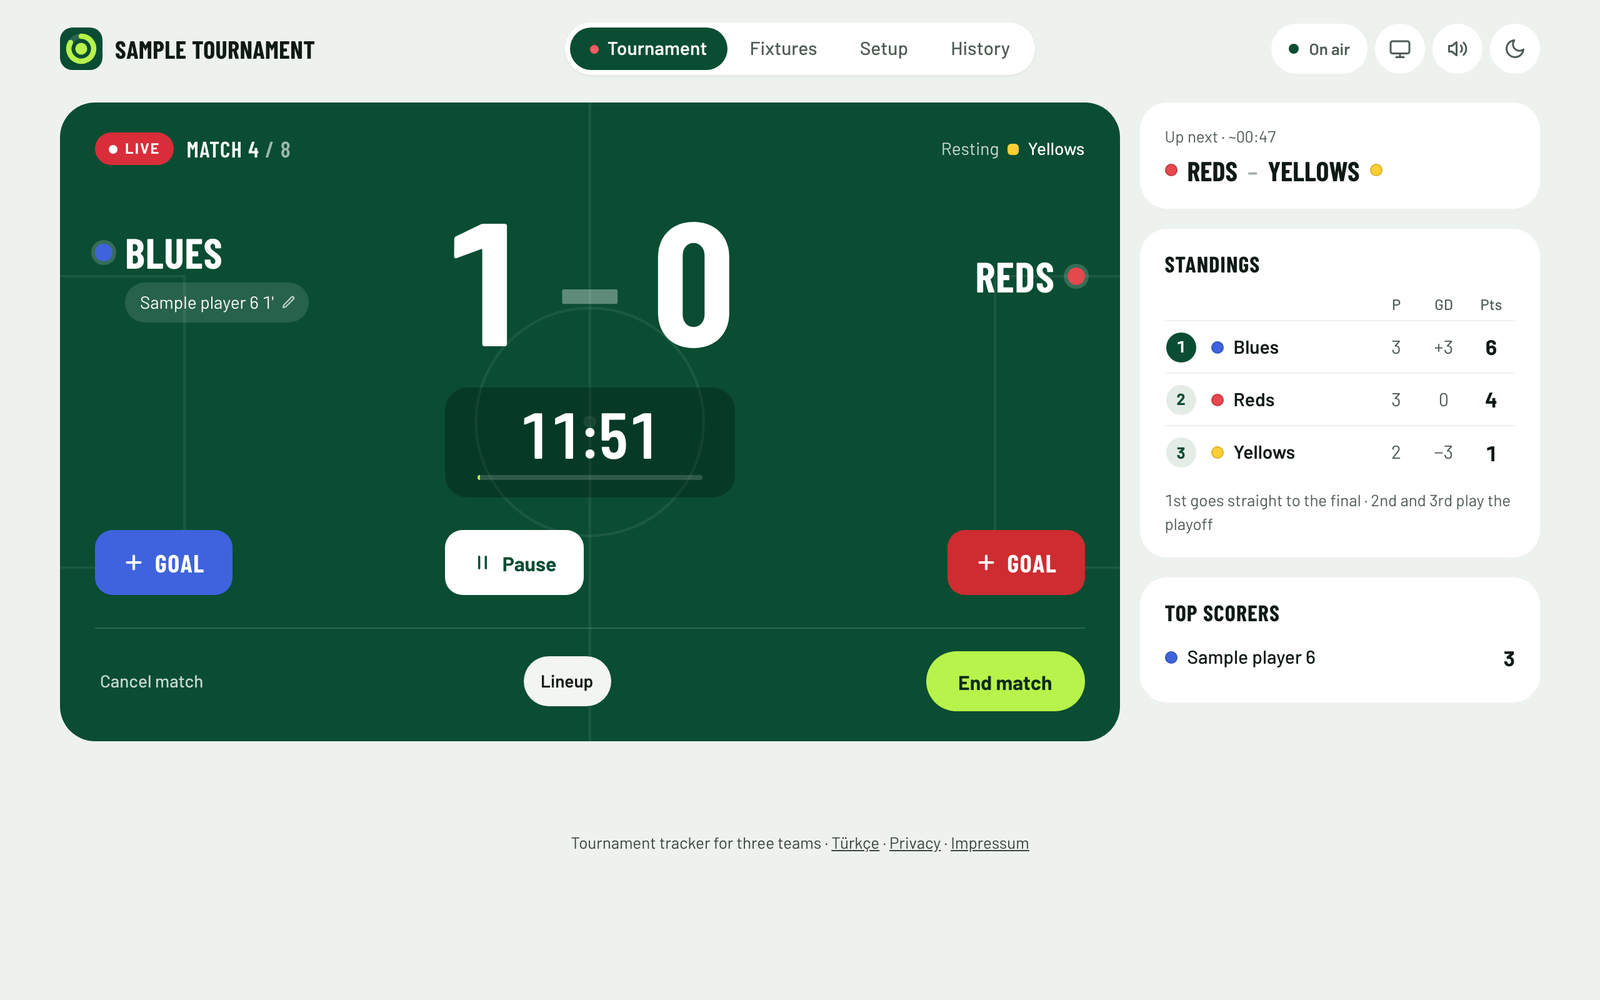Click the MATCH 4 / 8 label

[x=238, y=150]
